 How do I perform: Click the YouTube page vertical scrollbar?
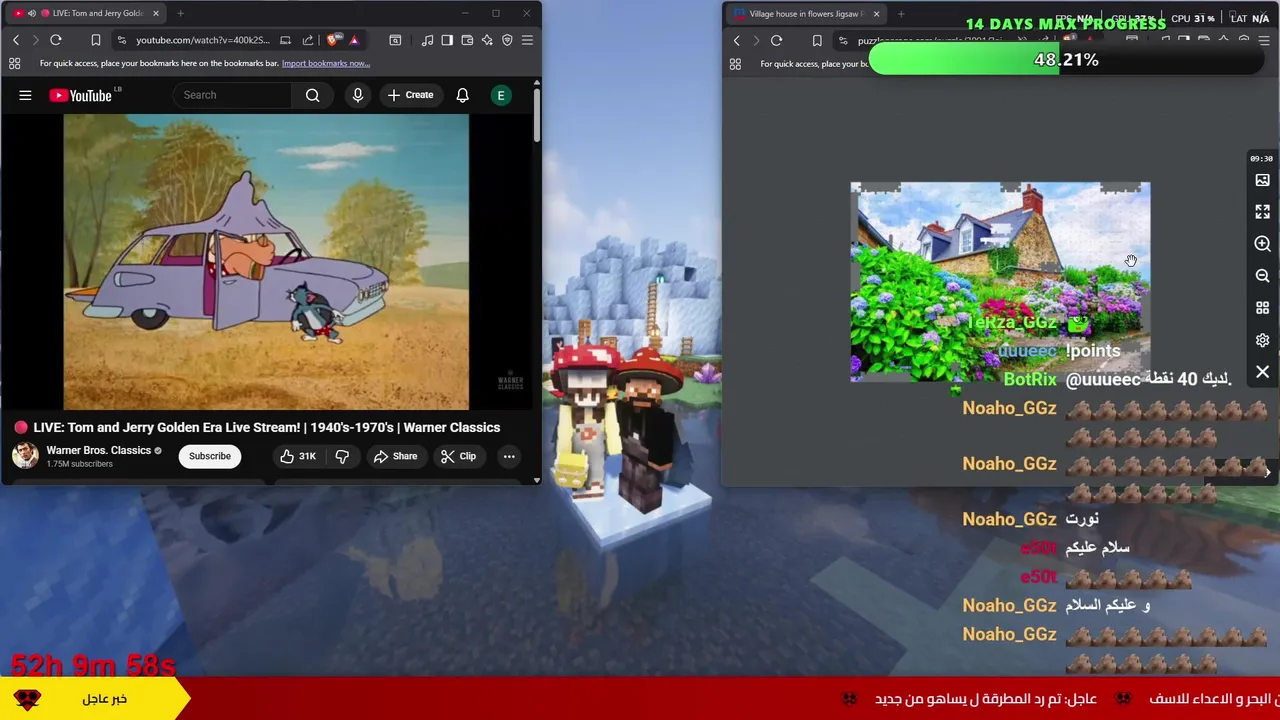click(536, 115)
